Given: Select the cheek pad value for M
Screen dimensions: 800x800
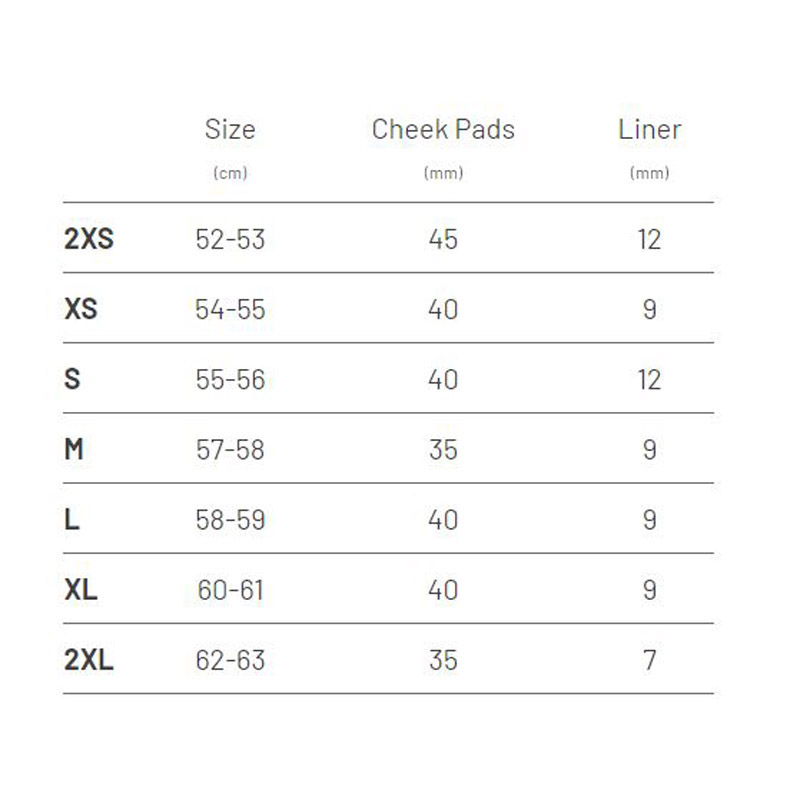Looking at the screenshot, I should tap(443, 450).
